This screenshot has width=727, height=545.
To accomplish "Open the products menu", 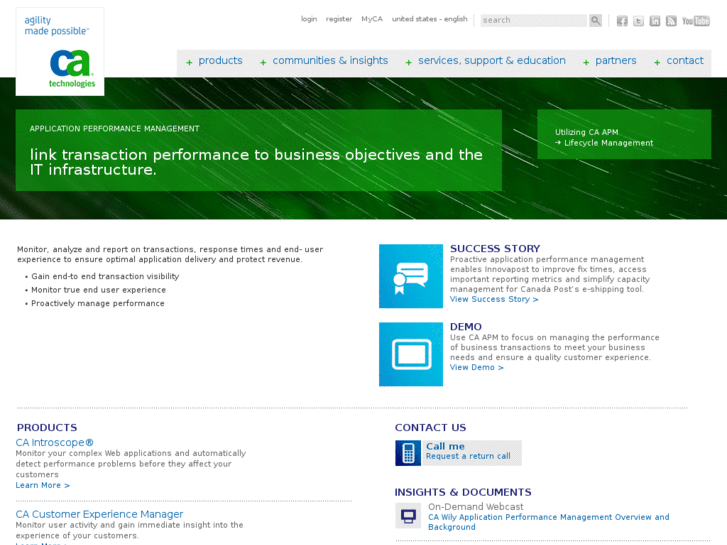I will click(220, 61).
